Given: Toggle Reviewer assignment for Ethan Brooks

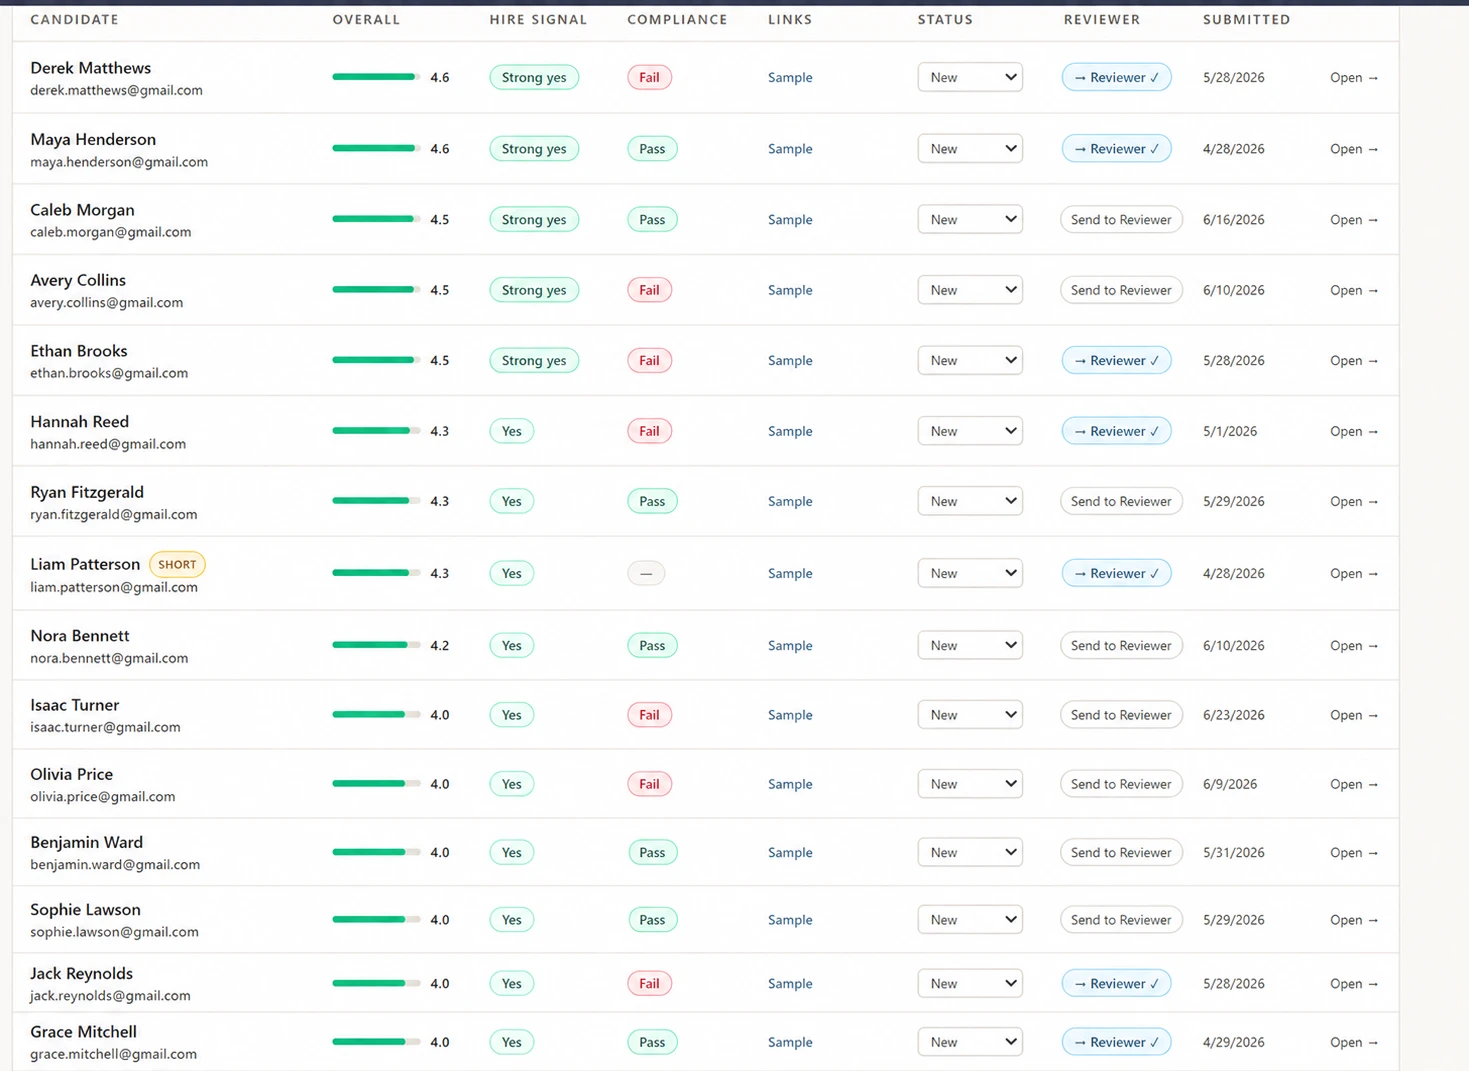Looking at the screenshot, I should 1116,360.
